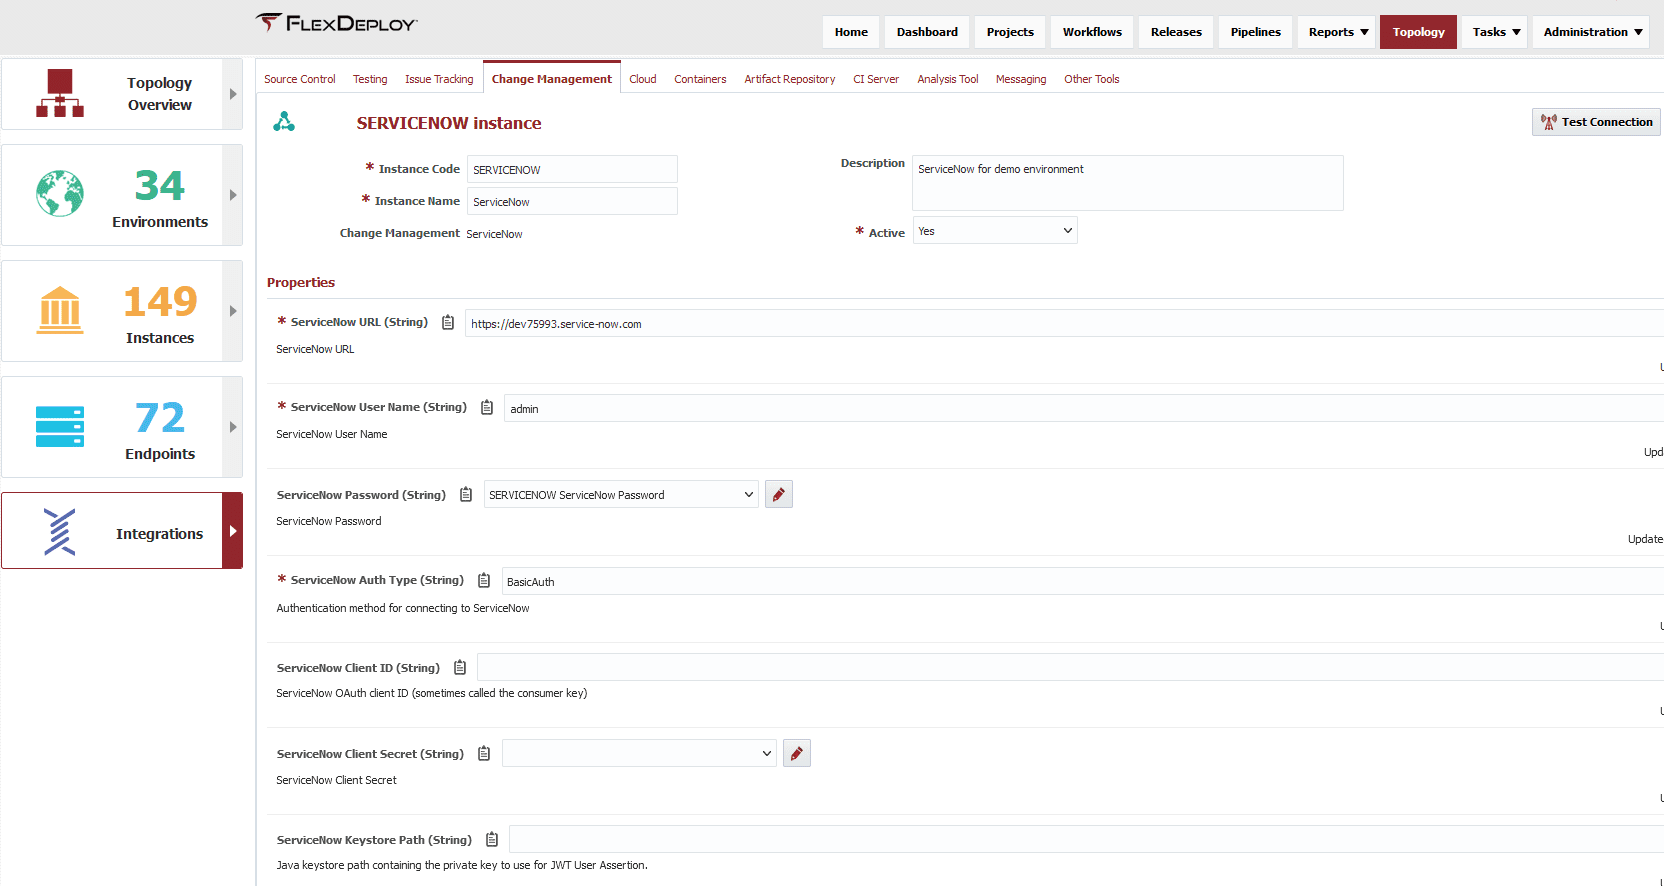Open the ServiceNow Password credential dropdown
1664x886 pixels.
pyautogui.click(x=621, y=495)
